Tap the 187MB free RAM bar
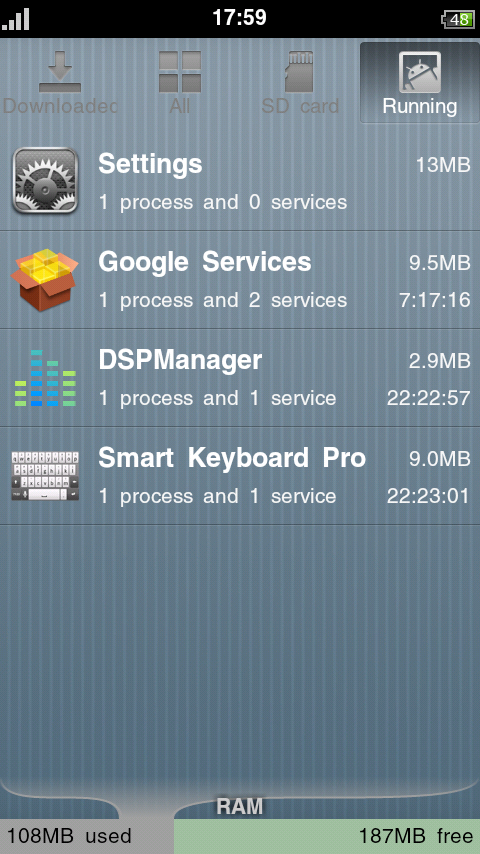The width and height of the screenshot is (480, 854). pyautogui.click(x=327, y=836)
